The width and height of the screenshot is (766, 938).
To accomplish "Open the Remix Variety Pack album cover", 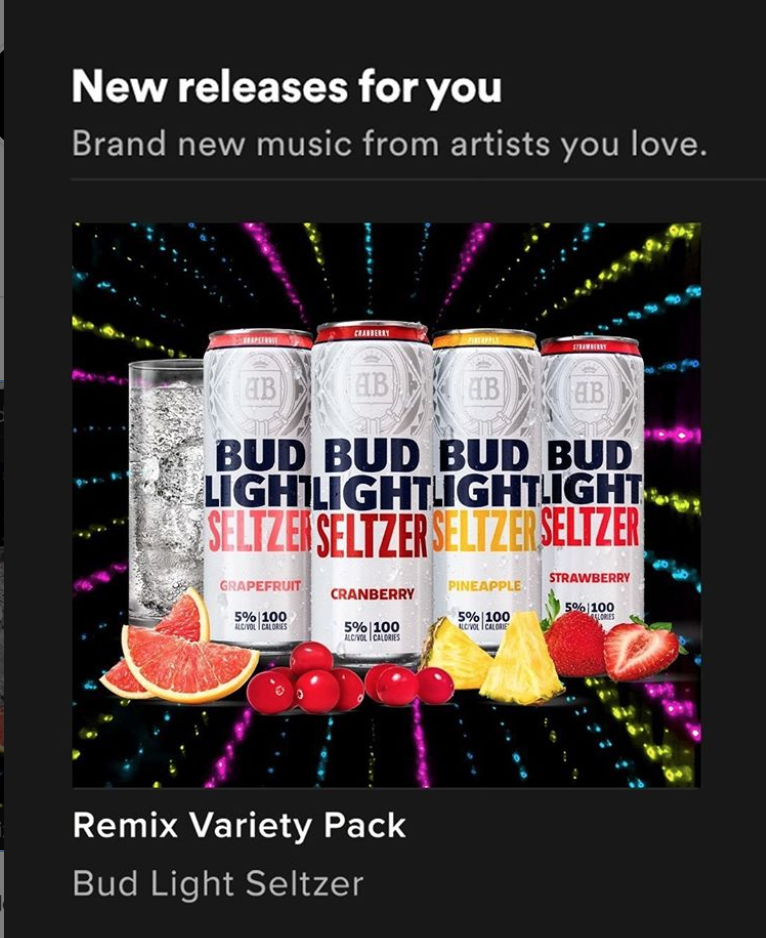I will point(386,505).
